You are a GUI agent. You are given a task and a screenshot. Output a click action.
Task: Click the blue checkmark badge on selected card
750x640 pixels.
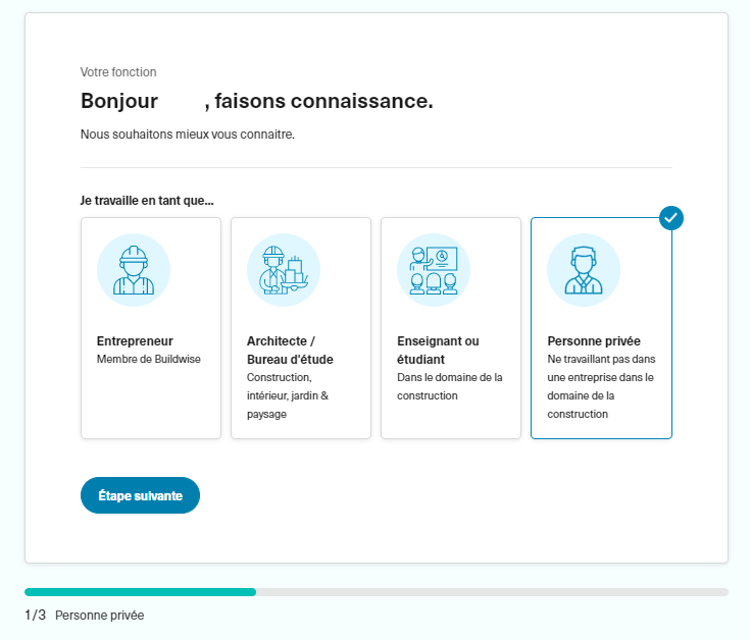pos(671,218)
